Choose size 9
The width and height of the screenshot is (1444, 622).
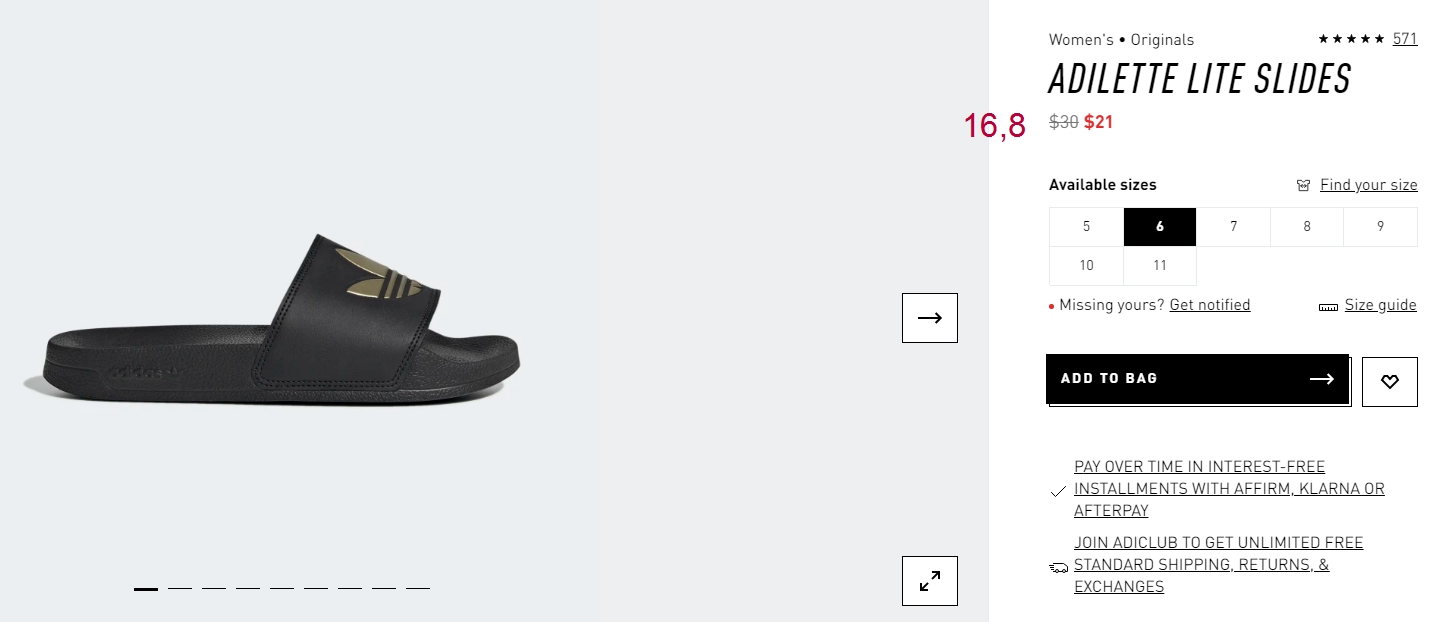coord(1380,227)
